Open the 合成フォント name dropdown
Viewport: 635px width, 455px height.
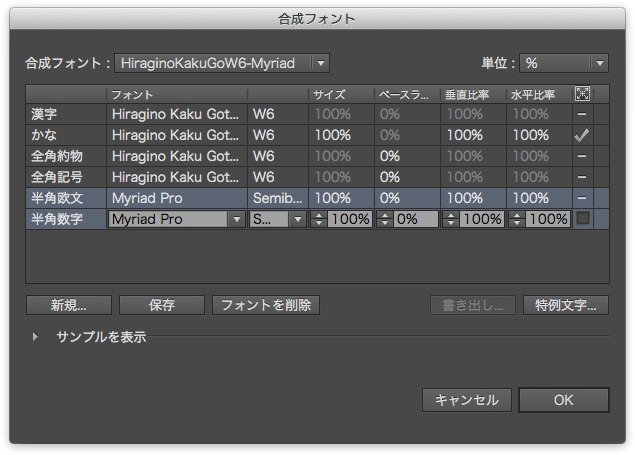(x=222, y=63)
